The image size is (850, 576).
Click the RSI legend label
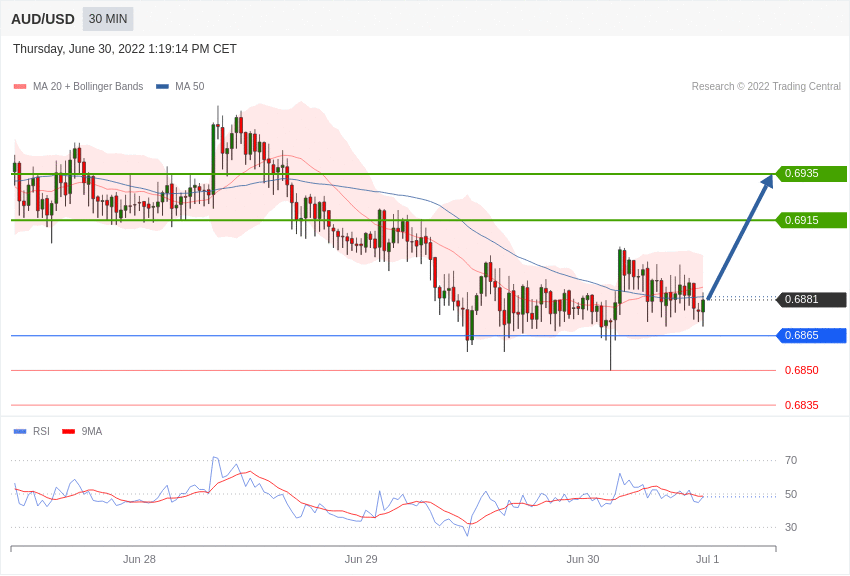tap(41, 431)
